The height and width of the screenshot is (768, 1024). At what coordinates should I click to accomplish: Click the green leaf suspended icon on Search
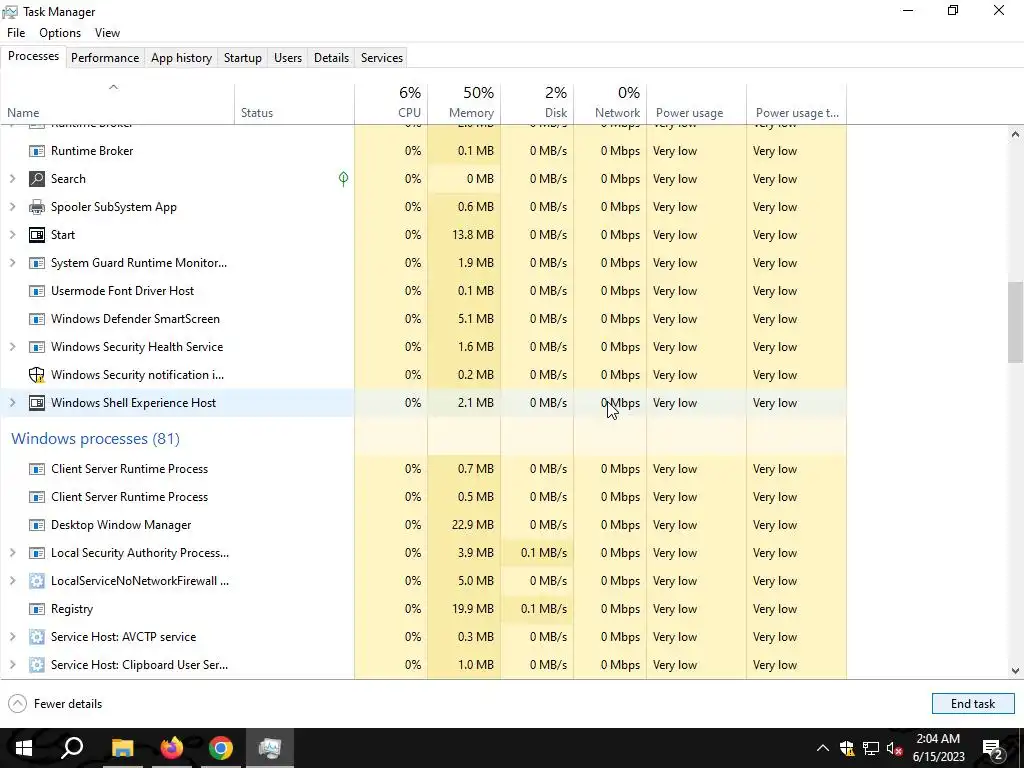coord(344,179)
